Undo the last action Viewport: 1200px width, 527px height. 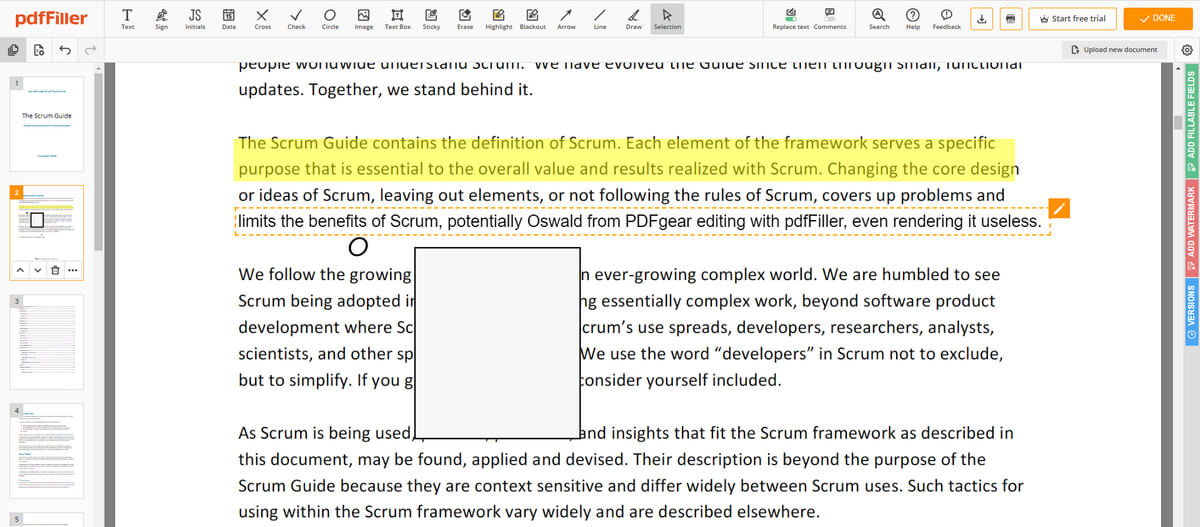click(65, 49)
